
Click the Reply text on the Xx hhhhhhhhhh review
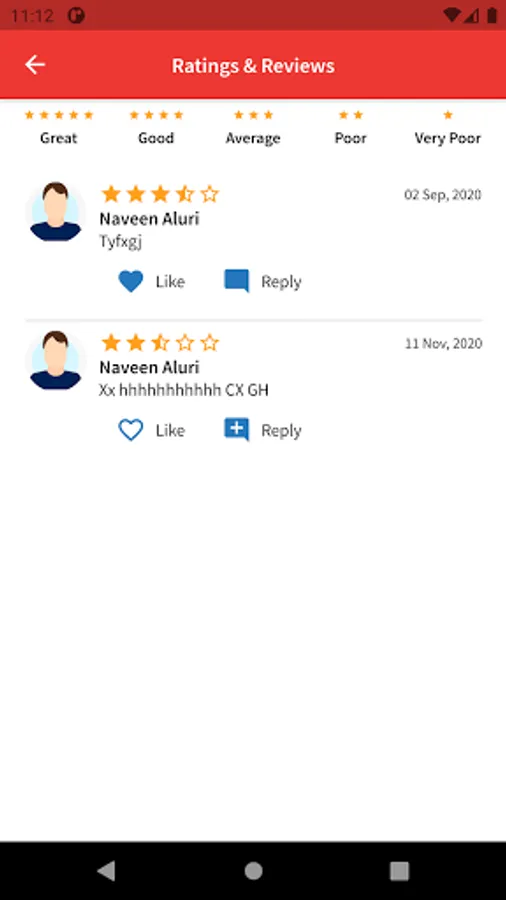pyautogui.click(x=281, y=430)
